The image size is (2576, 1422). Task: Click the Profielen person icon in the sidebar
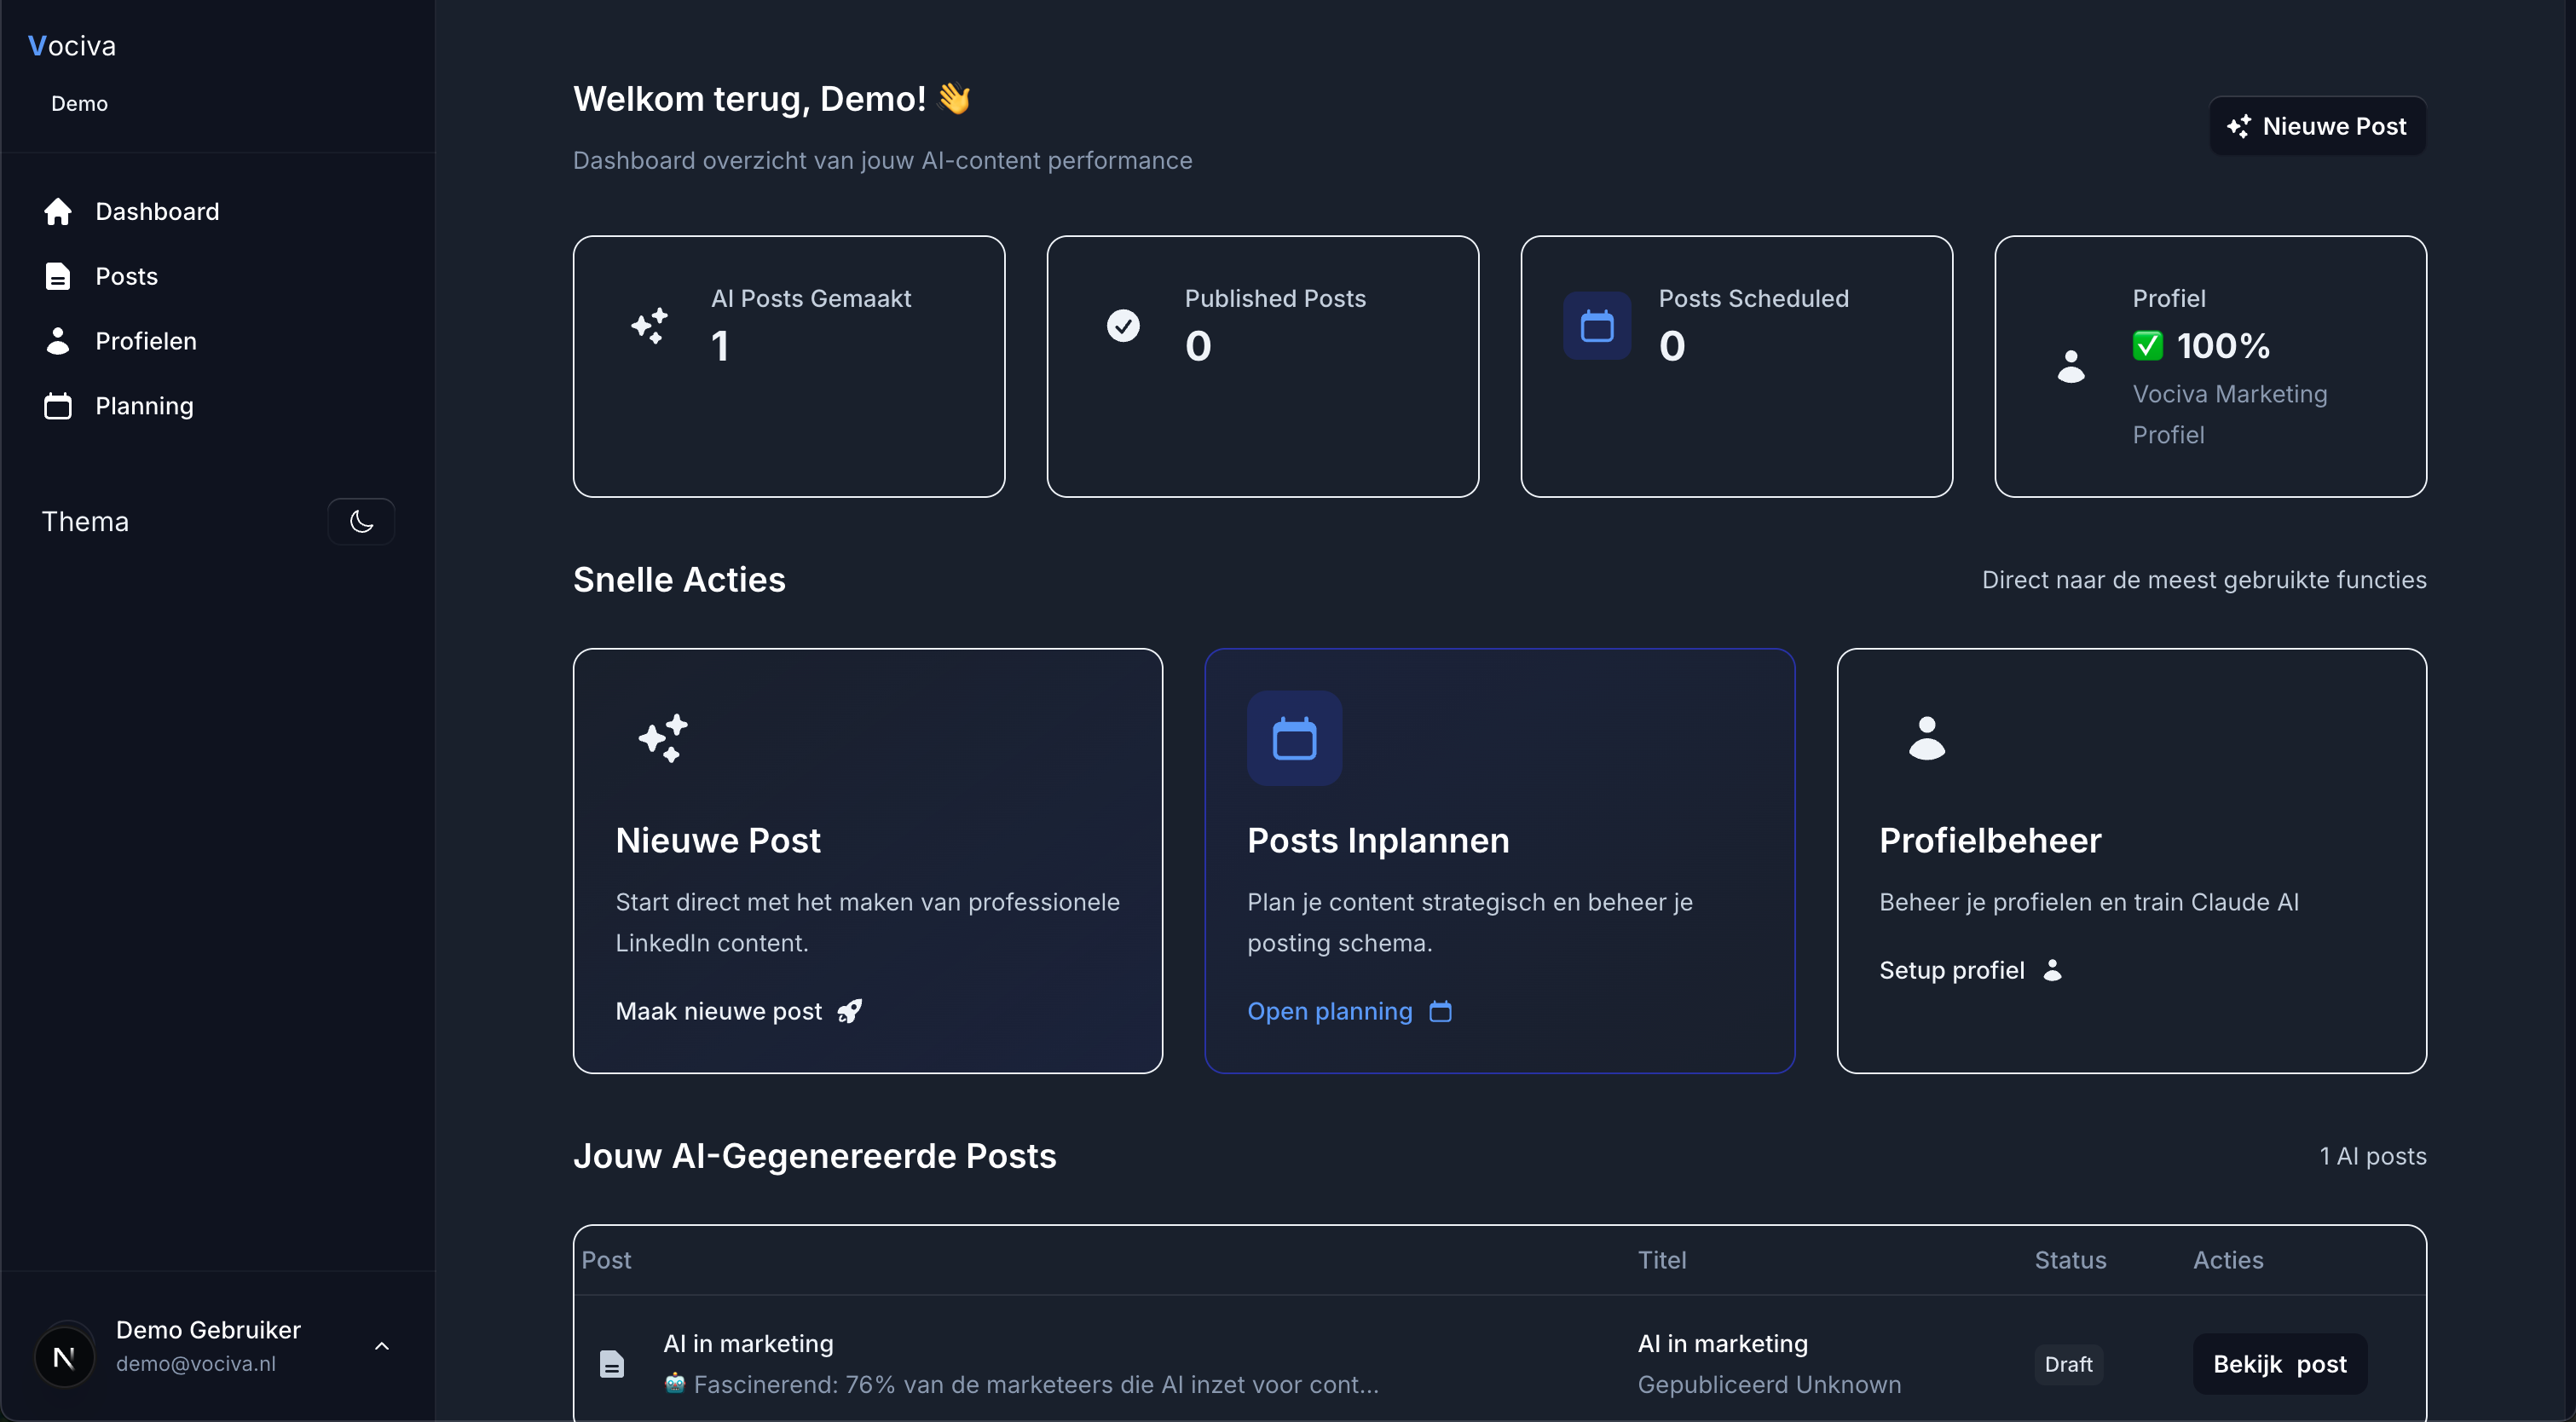tap(57, 341)
